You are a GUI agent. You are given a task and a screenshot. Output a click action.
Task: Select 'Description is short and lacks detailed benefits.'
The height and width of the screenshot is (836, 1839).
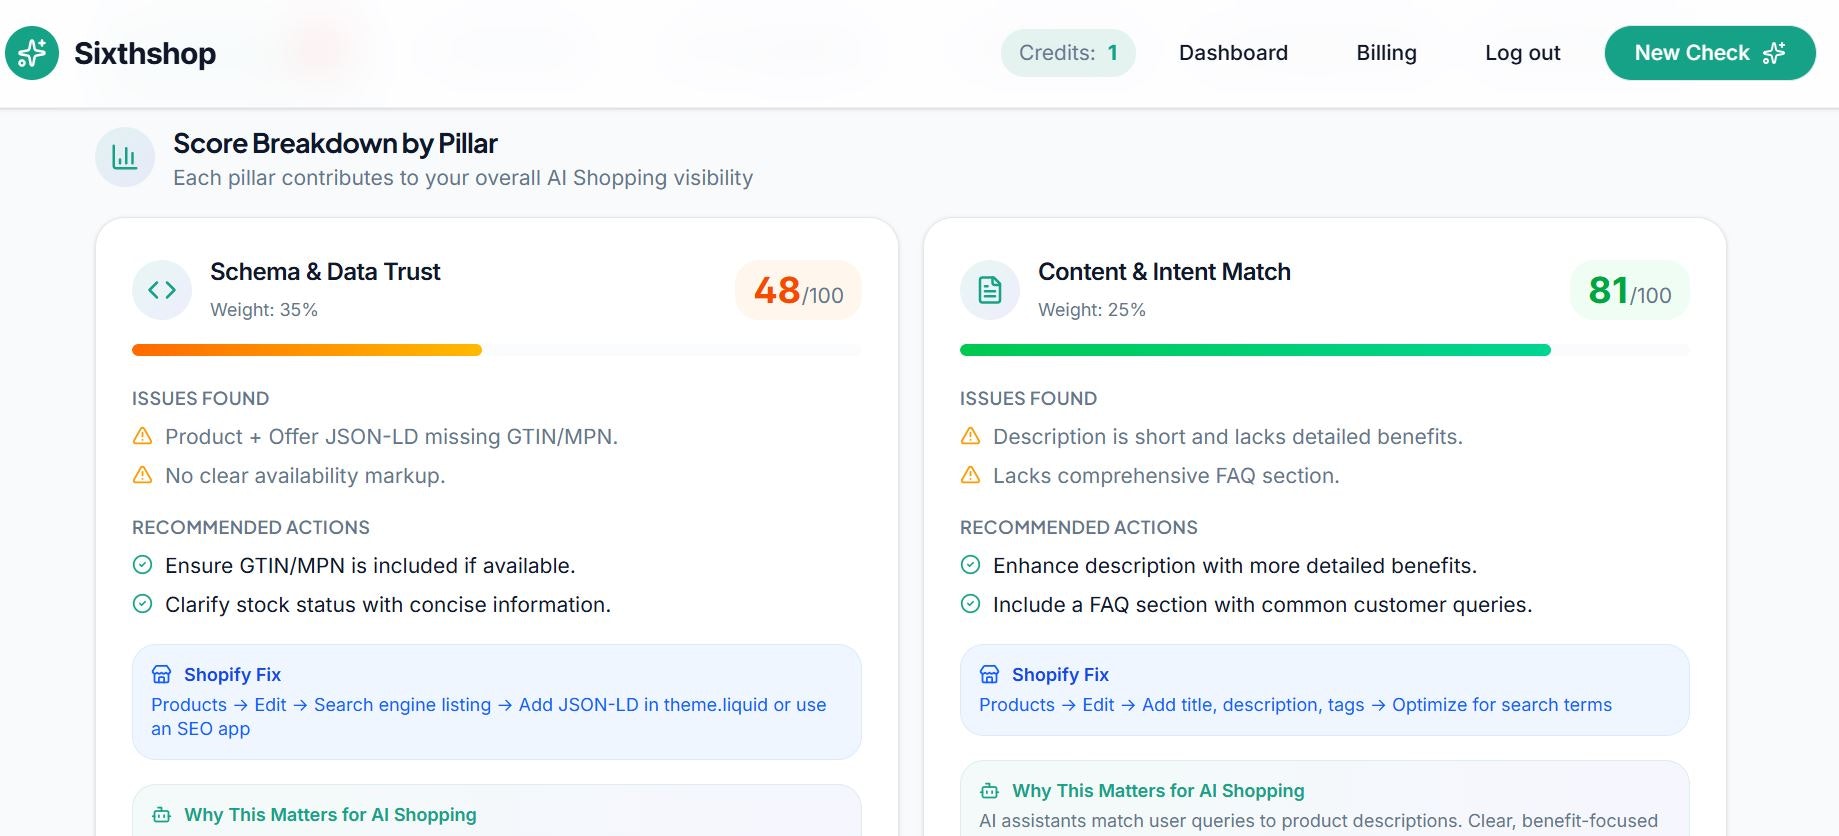pos(1228,437)
